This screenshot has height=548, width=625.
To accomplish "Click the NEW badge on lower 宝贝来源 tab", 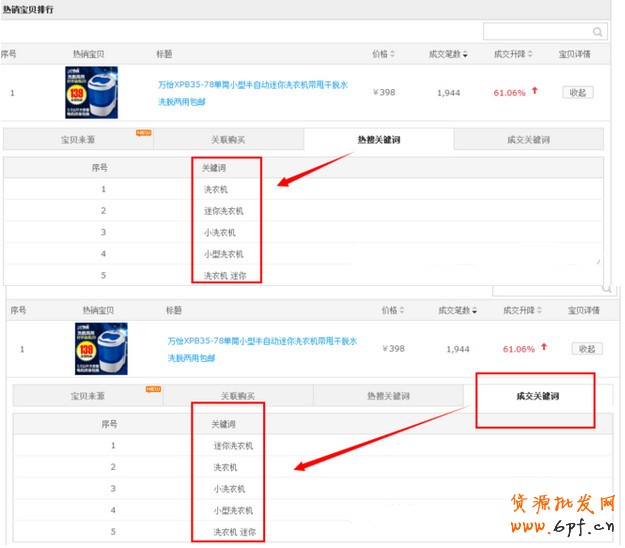I will coord(153,388).
